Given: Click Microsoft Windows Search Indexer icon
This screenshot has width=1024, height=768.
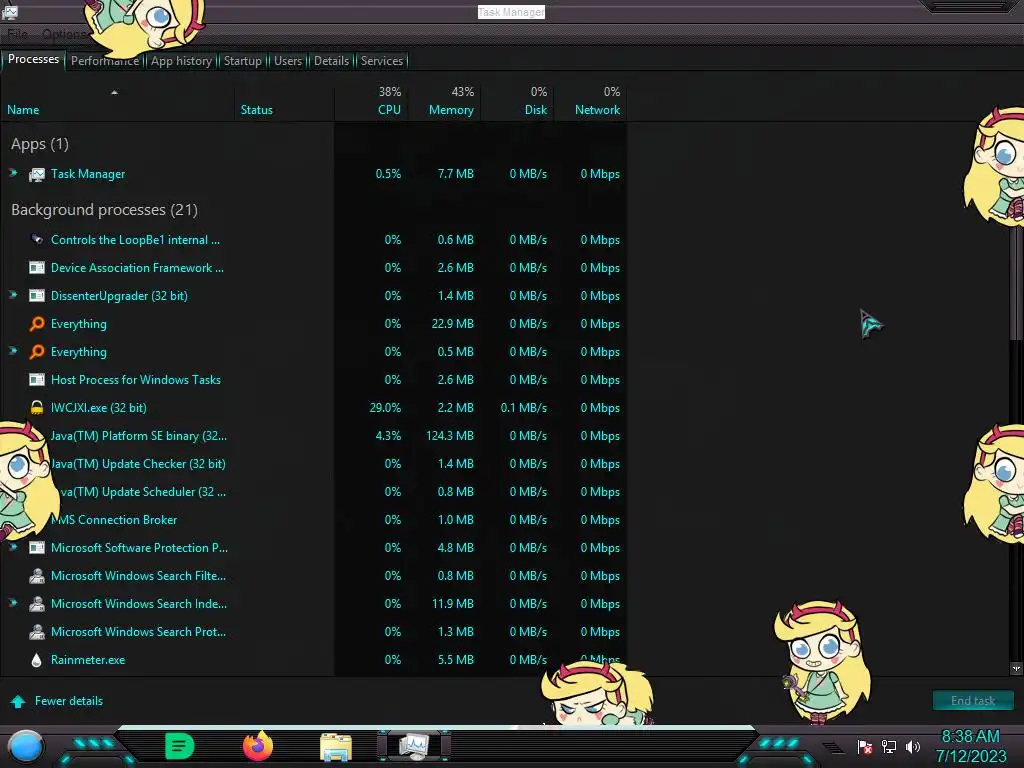Looking at the screenshot, I should pyautogui.click(x=37, y=604).
